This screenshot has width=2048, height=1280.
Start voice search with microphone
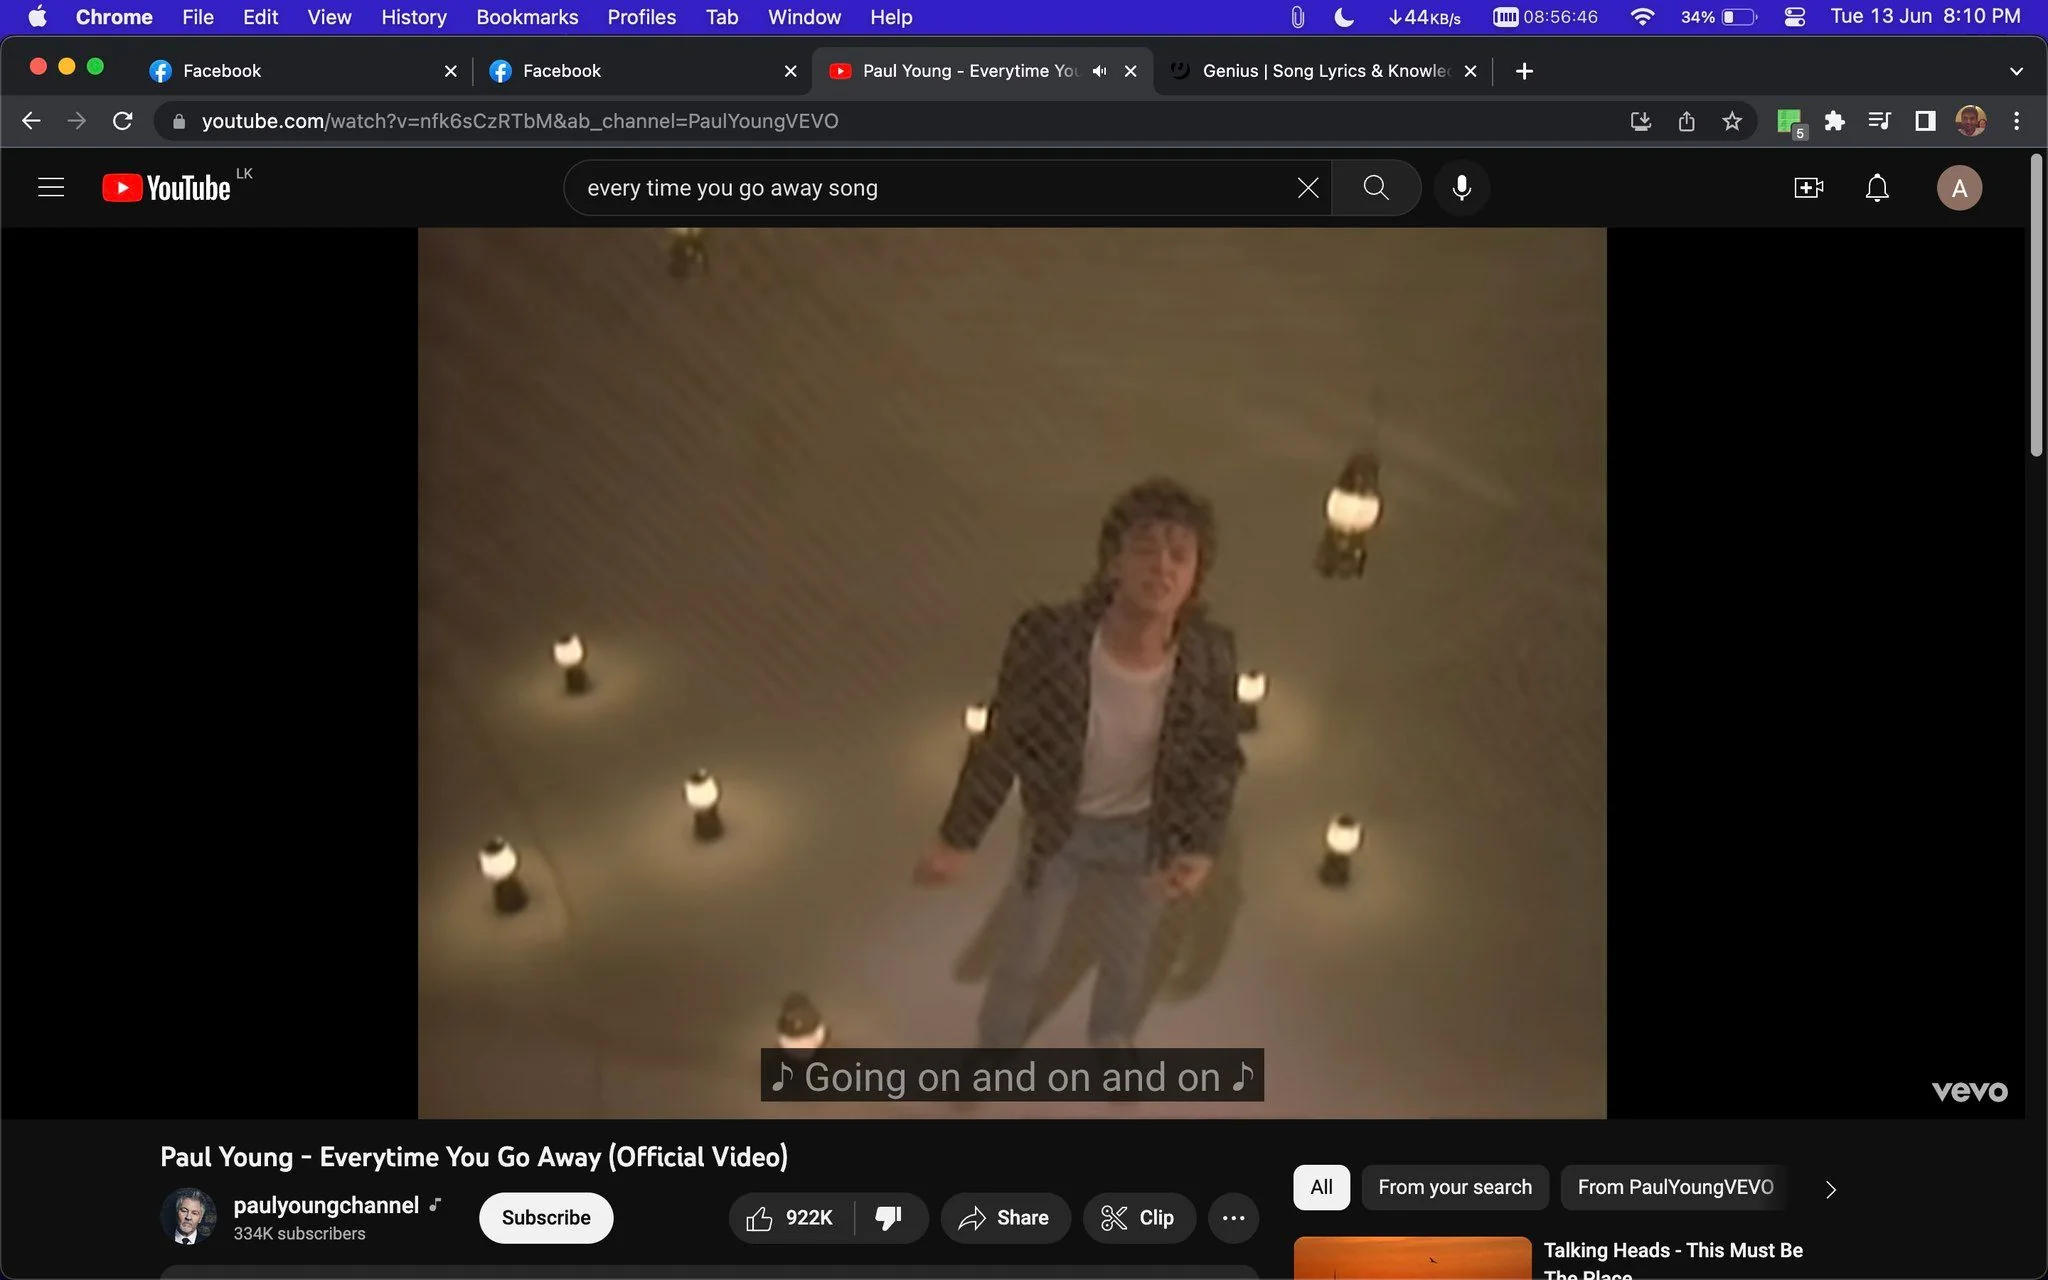[x=1461, y=188]
